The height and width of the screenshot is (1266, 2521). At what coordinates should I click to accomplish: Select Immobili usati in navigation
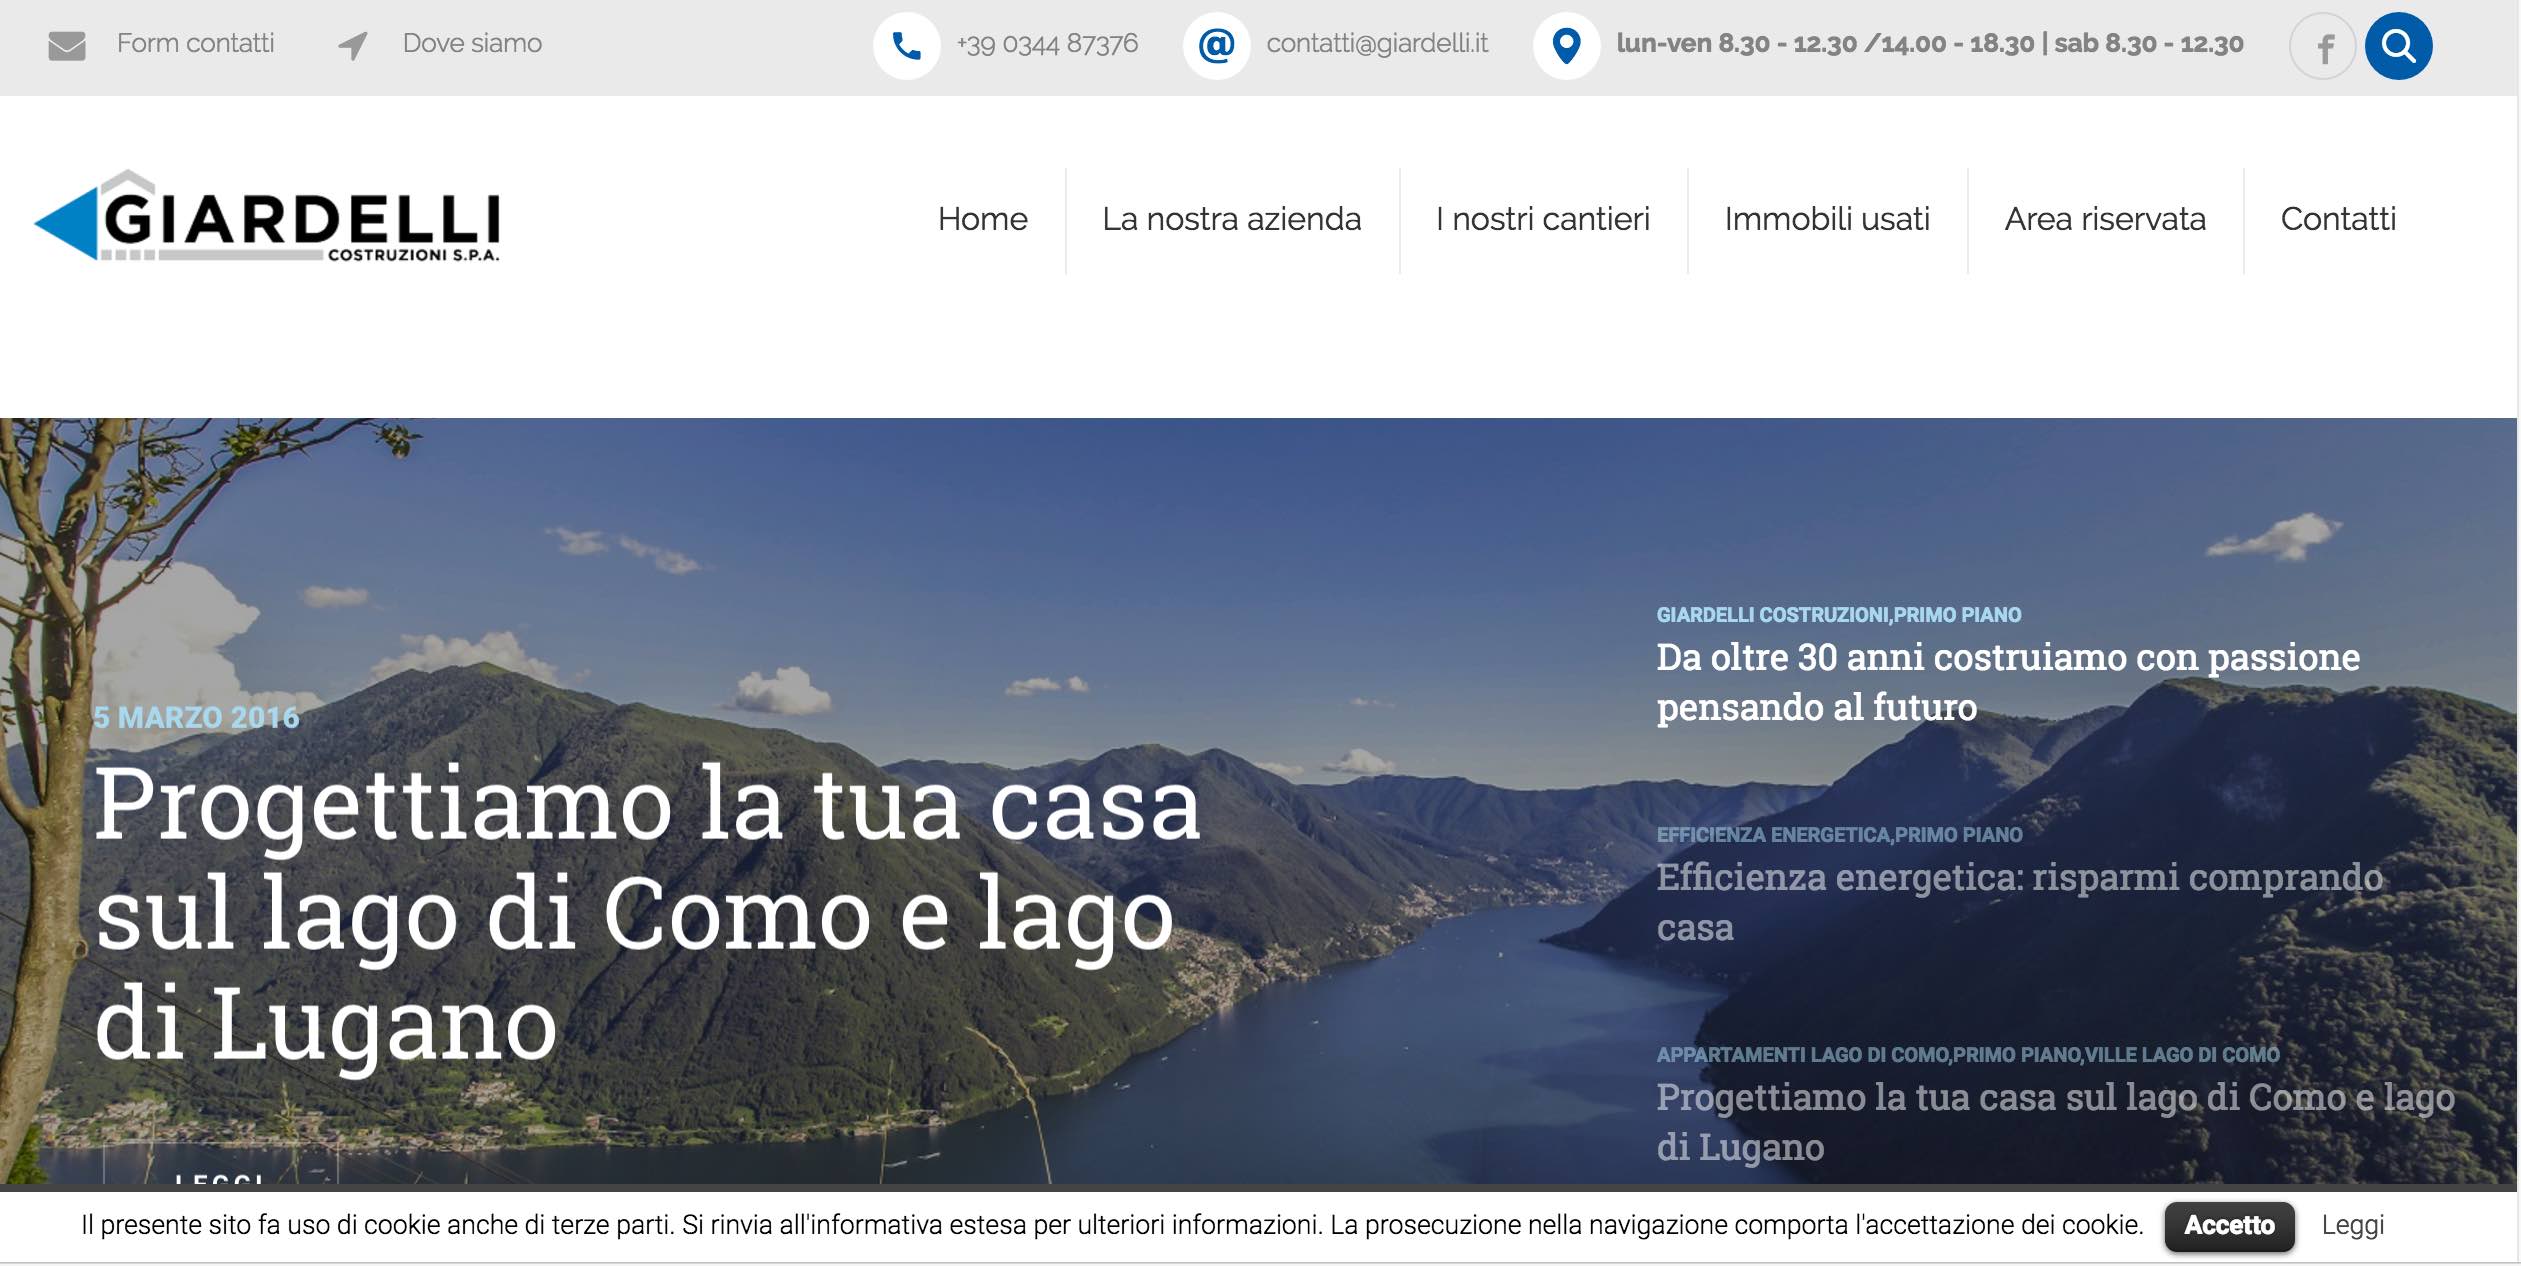(x=1827, y=219)
